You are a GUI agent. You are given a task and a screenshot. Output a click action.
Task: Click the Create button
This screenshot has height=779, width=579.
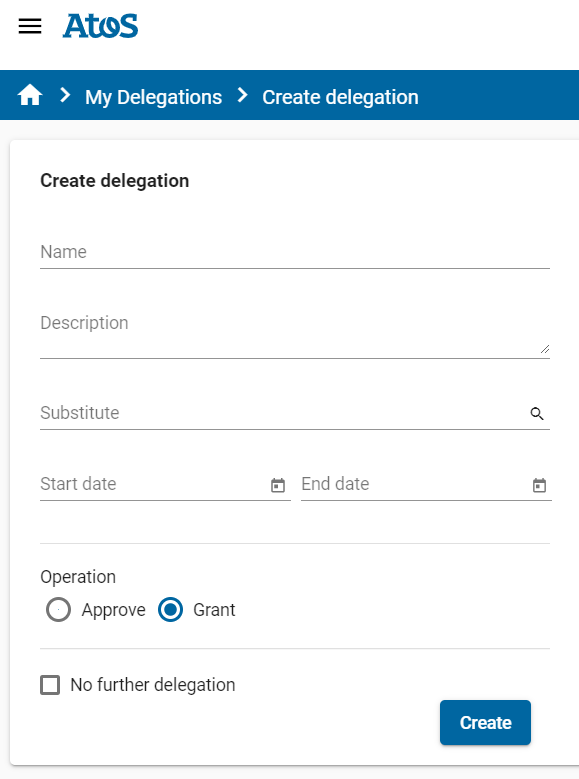(485, 722)
